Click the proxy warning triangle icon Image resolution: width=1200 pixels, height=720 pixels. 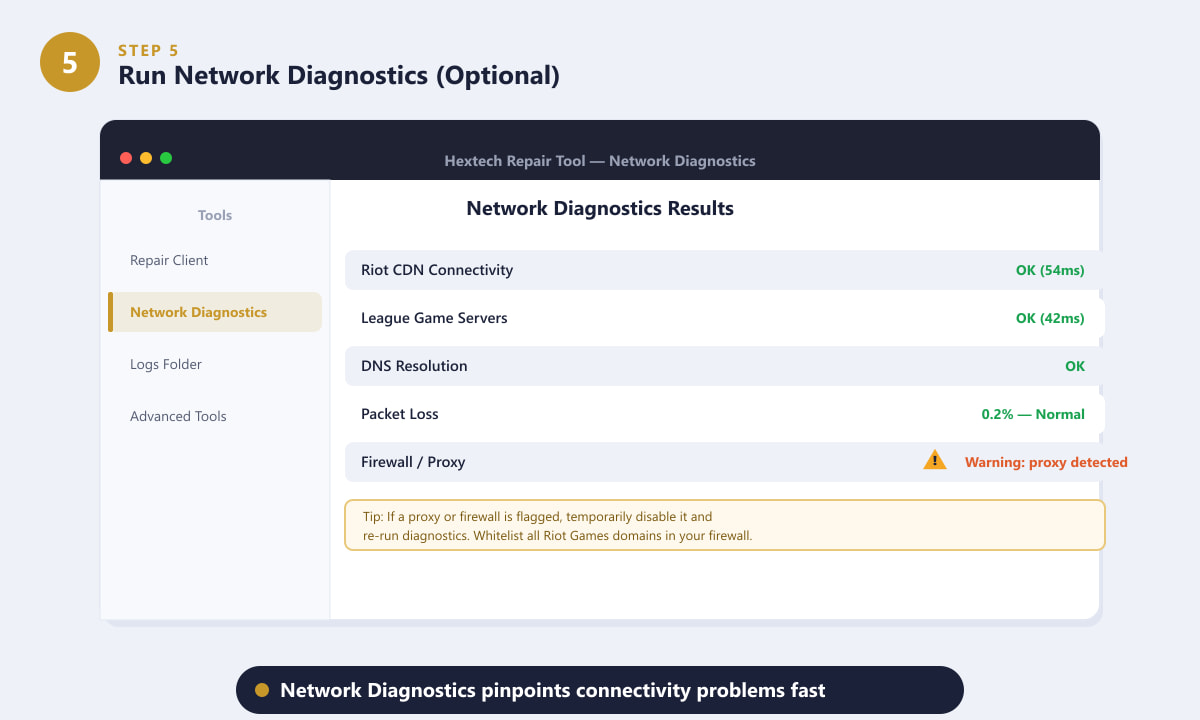coord(935,460)
